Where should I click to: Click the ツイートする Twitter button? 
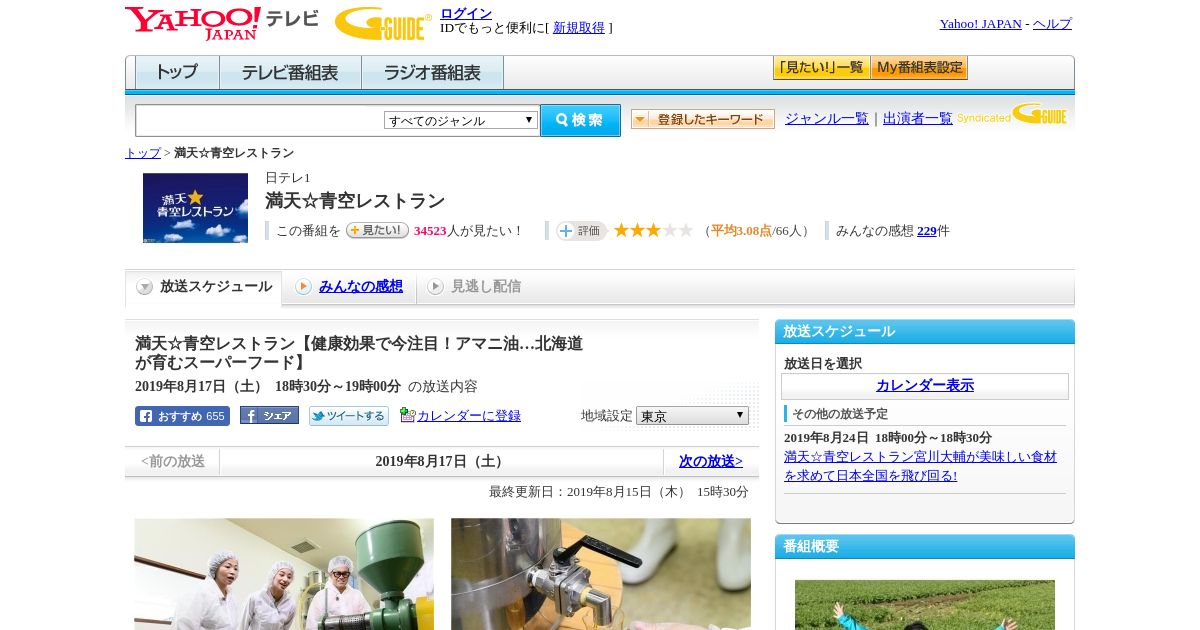(x=349, y=416)
